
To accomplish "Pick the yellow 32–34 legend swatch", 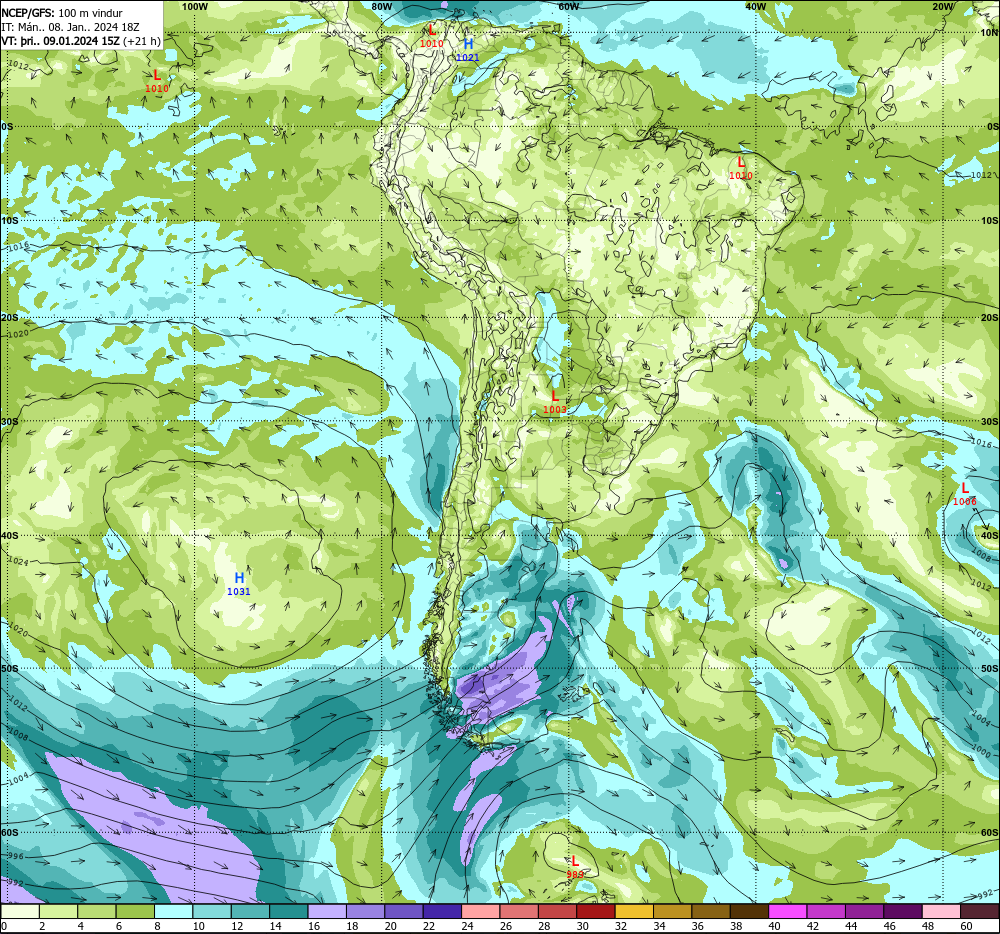I will pyautogui.click(x=634, y=911).
